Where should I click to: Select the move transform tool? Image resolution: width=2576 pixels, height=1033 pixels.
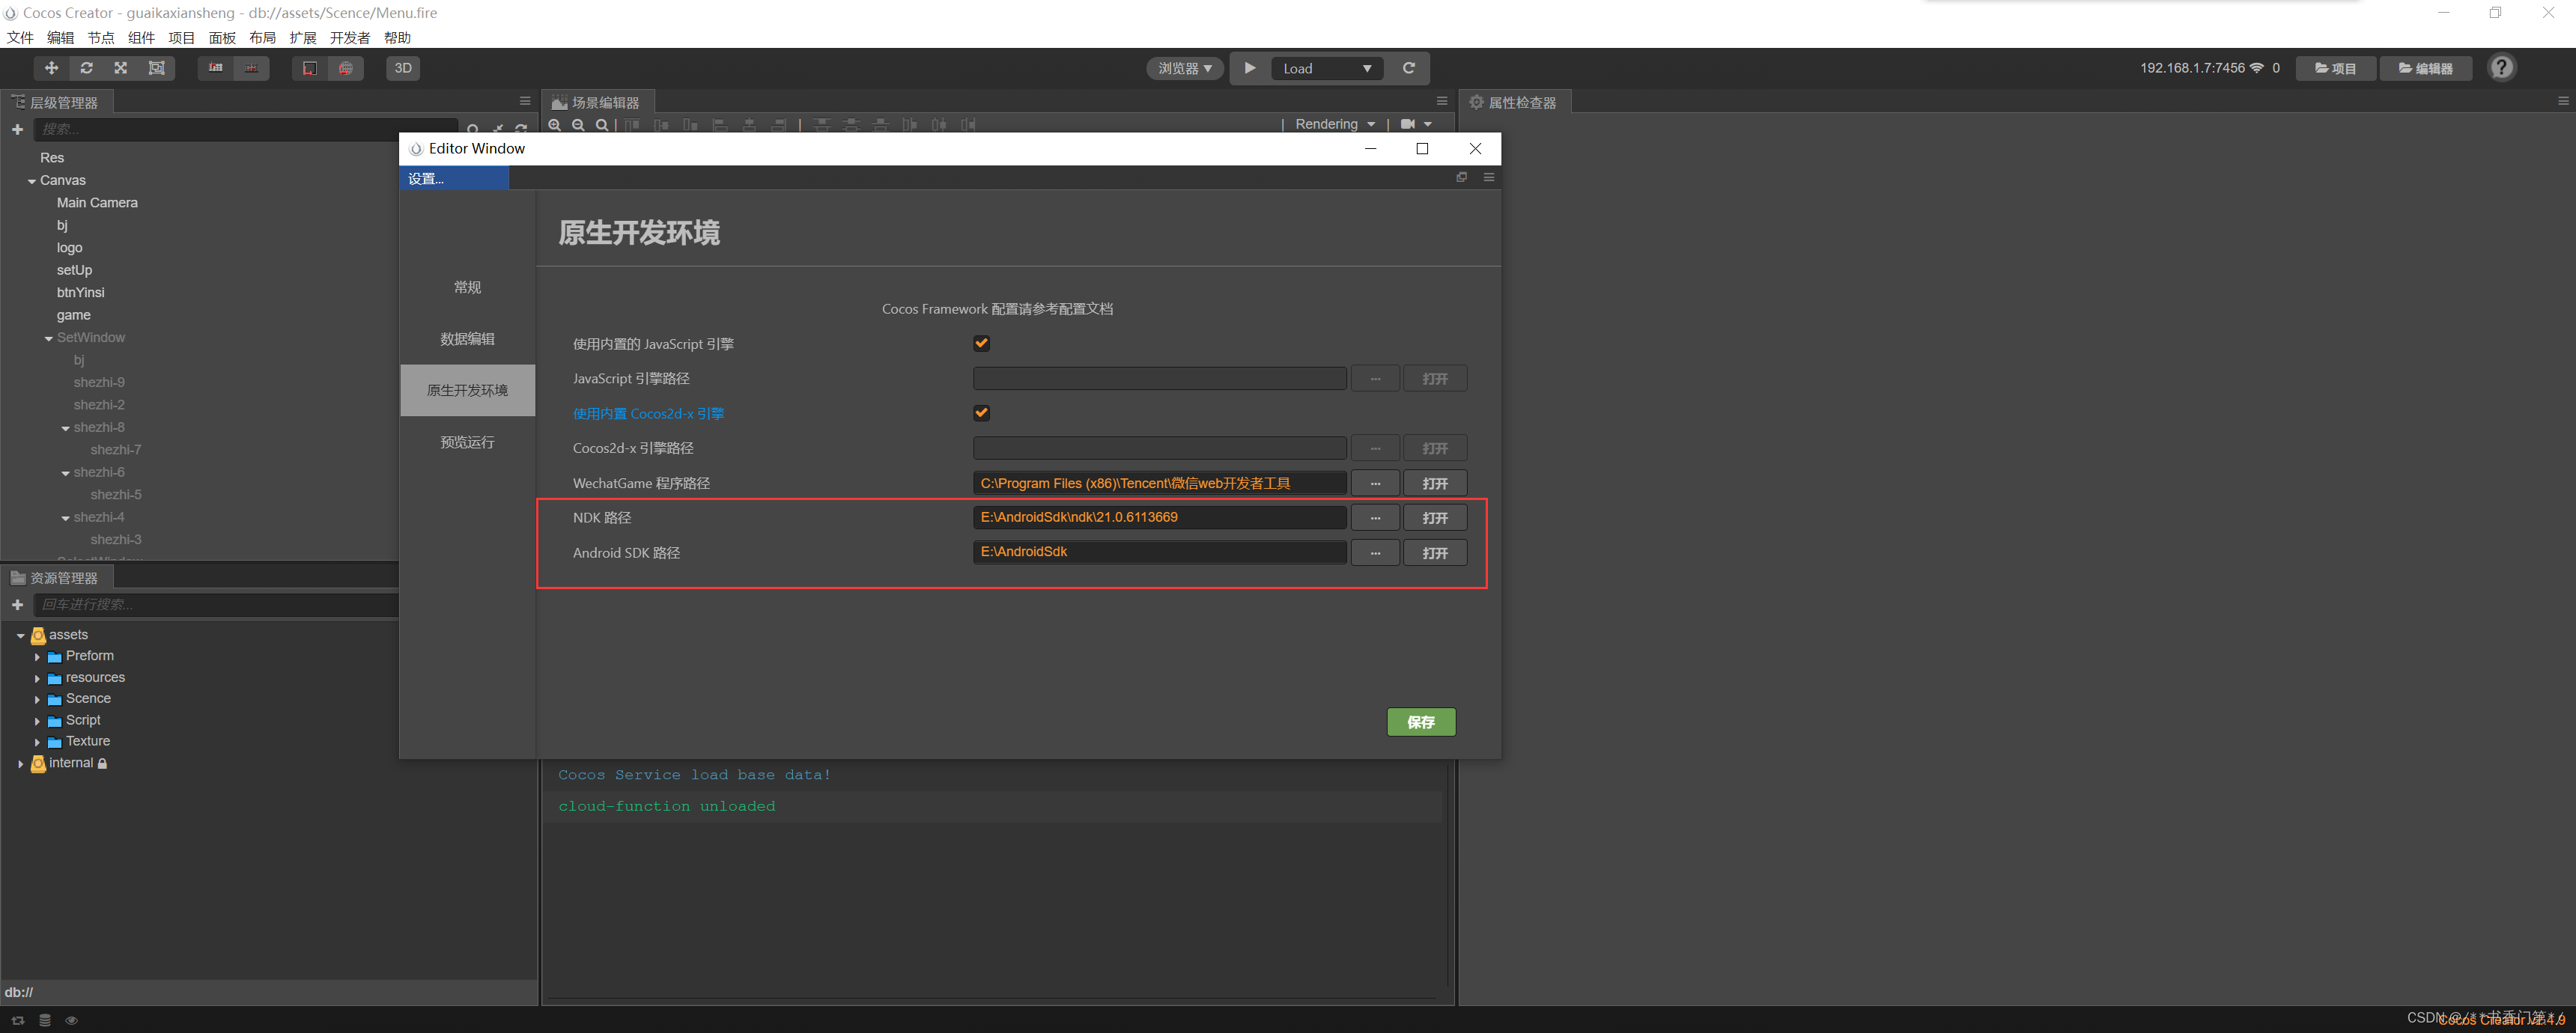[51, 68]
